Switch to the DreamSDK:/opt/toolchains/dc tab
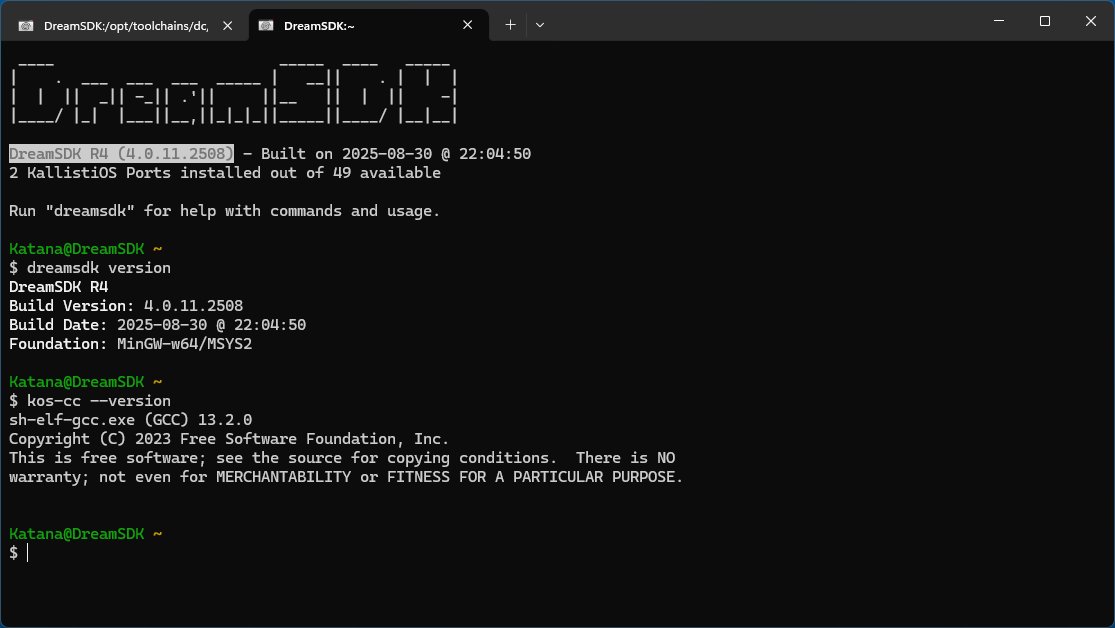1115x628 pixels. tap(125, 26)
